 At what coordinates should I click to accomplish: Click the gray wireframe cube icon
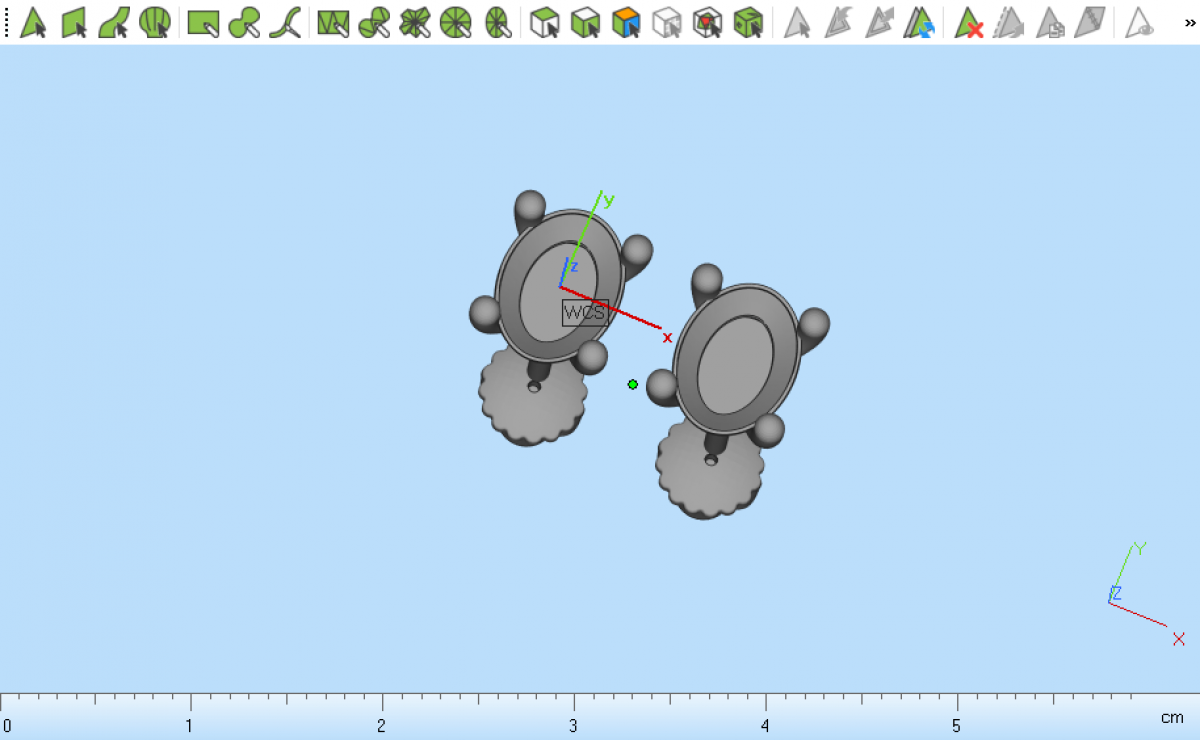(667, 22)
